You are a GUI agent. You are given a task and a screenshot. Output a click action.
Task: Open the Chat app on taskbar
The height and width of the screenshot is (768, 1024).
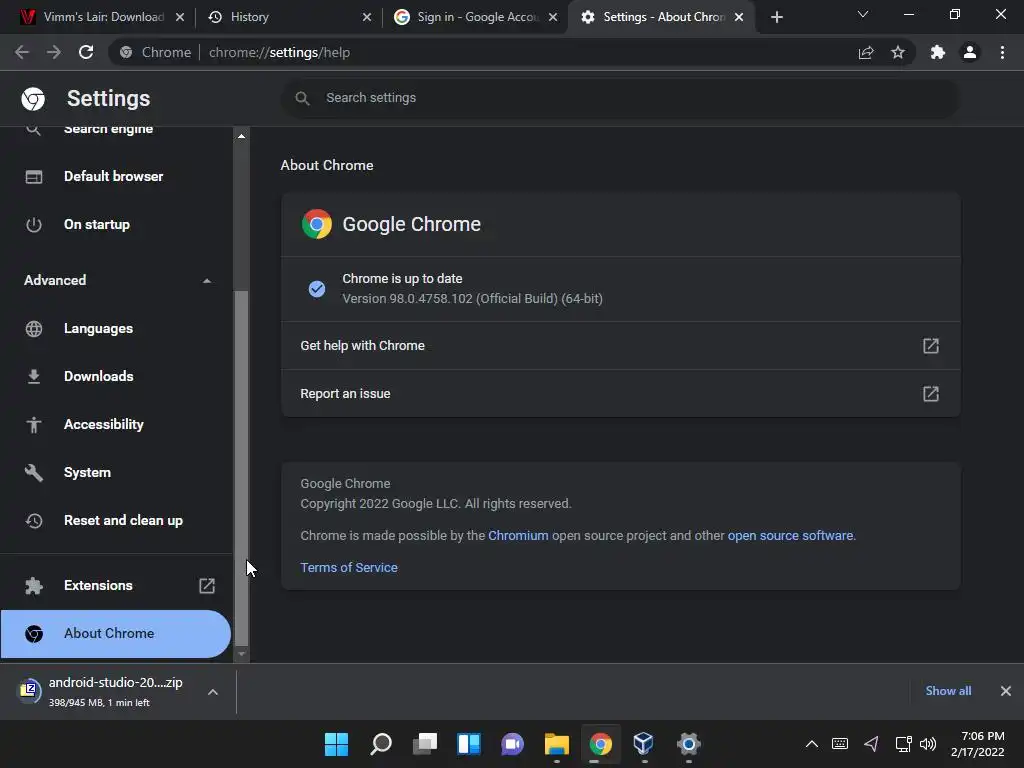click(513, 744)
